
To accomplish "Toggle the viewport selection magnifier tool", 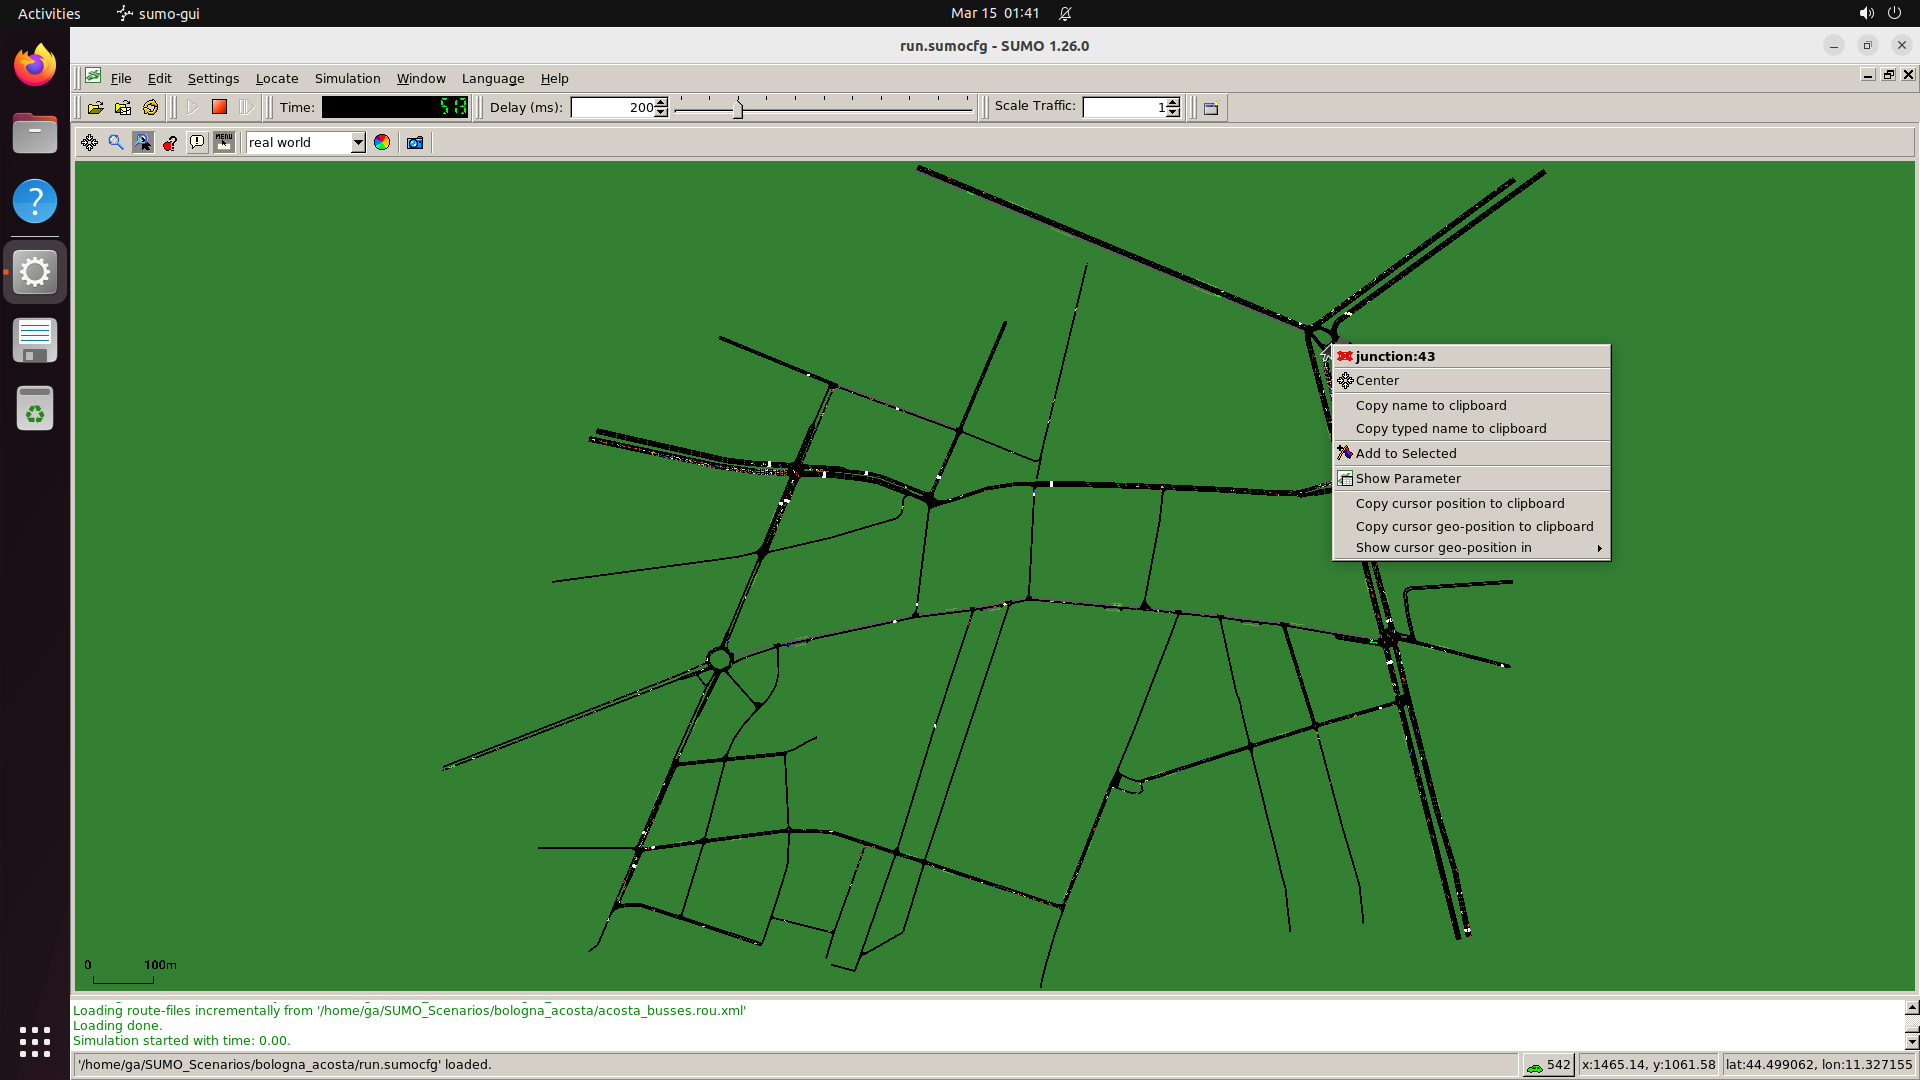I will pyautogui.click(x=143, y=143).
